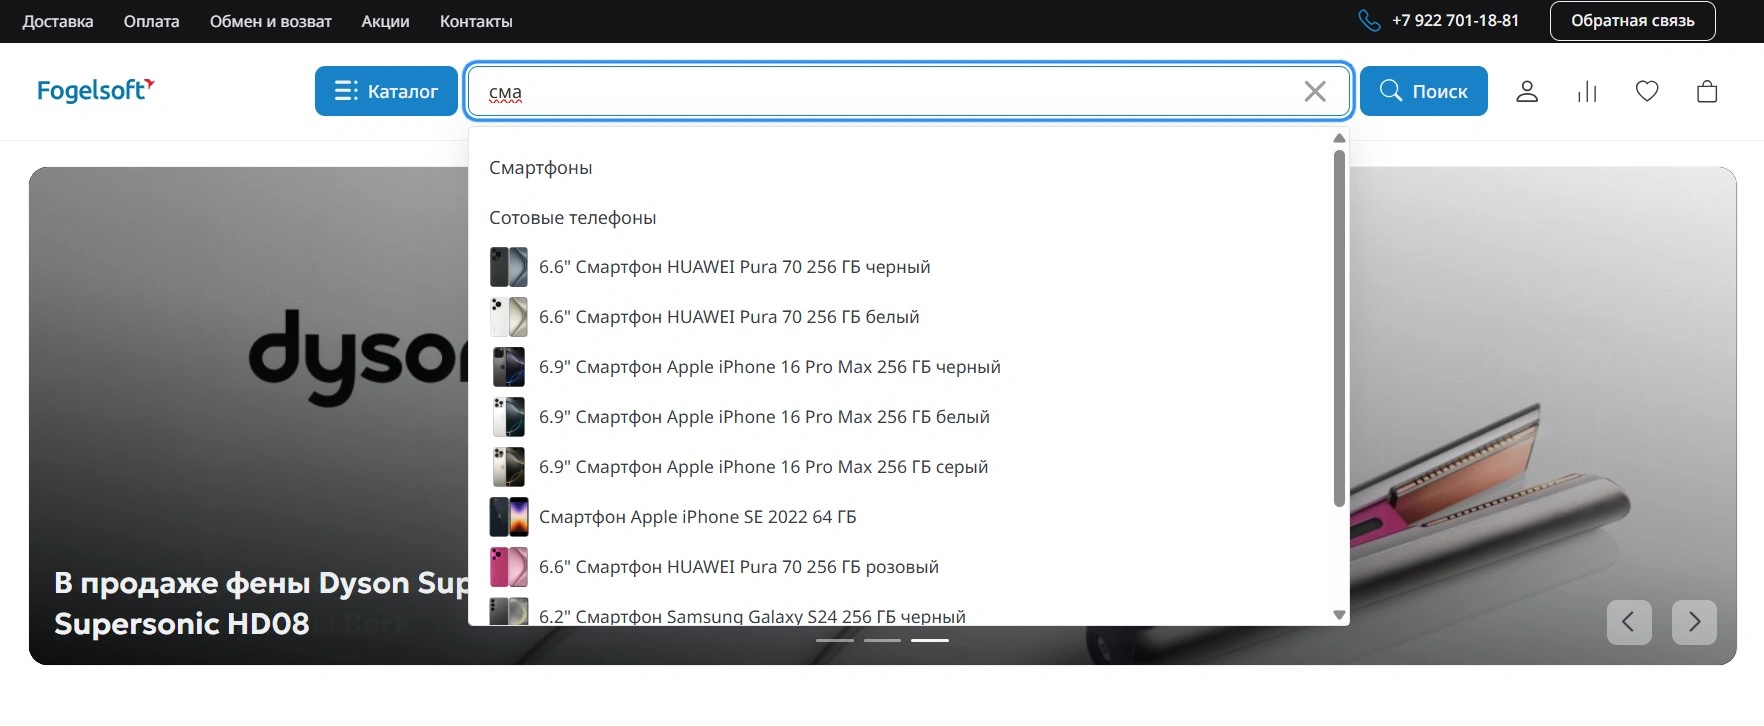Select the Смартфоны category suggestion
The image size is (1764, 726).
540,168
